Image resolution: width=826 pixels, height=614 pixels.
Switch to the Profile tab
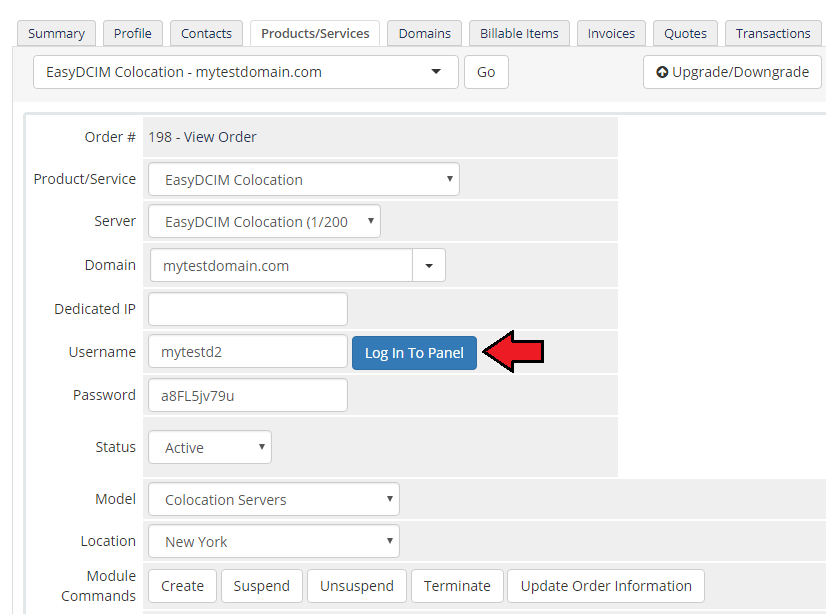click(133, 33)
